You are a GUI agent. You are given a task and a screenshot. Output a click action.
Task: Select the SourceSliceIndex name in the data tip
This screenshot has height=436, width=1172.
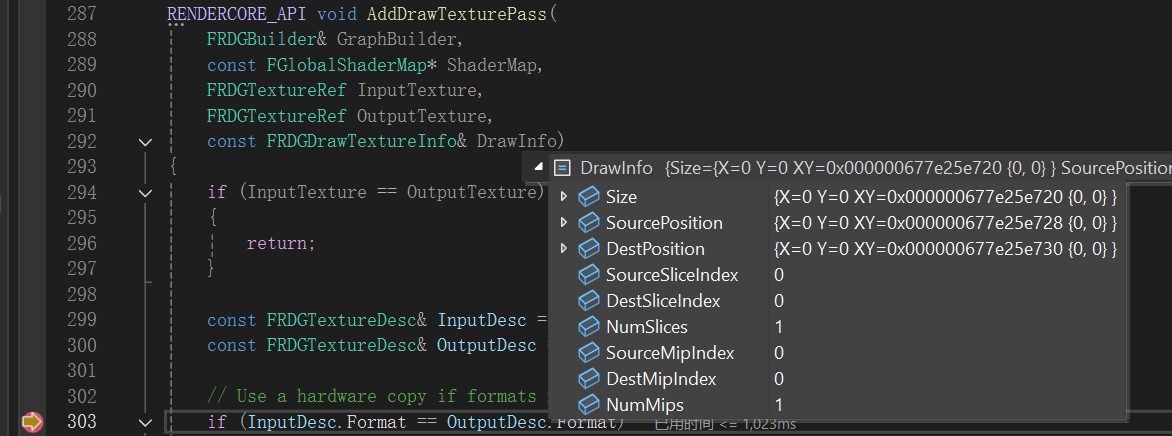(672, 274)
